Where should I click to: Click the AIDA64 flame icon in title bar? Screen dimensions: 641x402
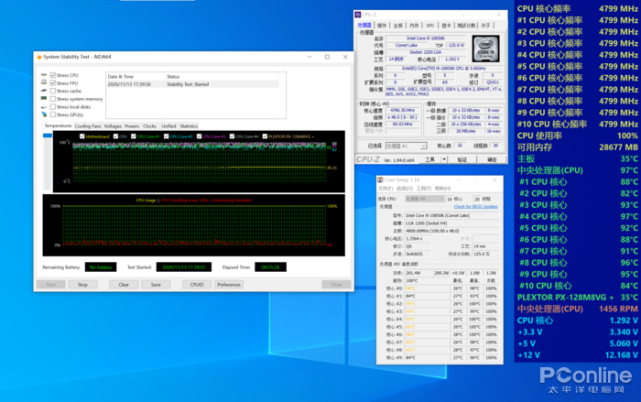click(39, 57)
